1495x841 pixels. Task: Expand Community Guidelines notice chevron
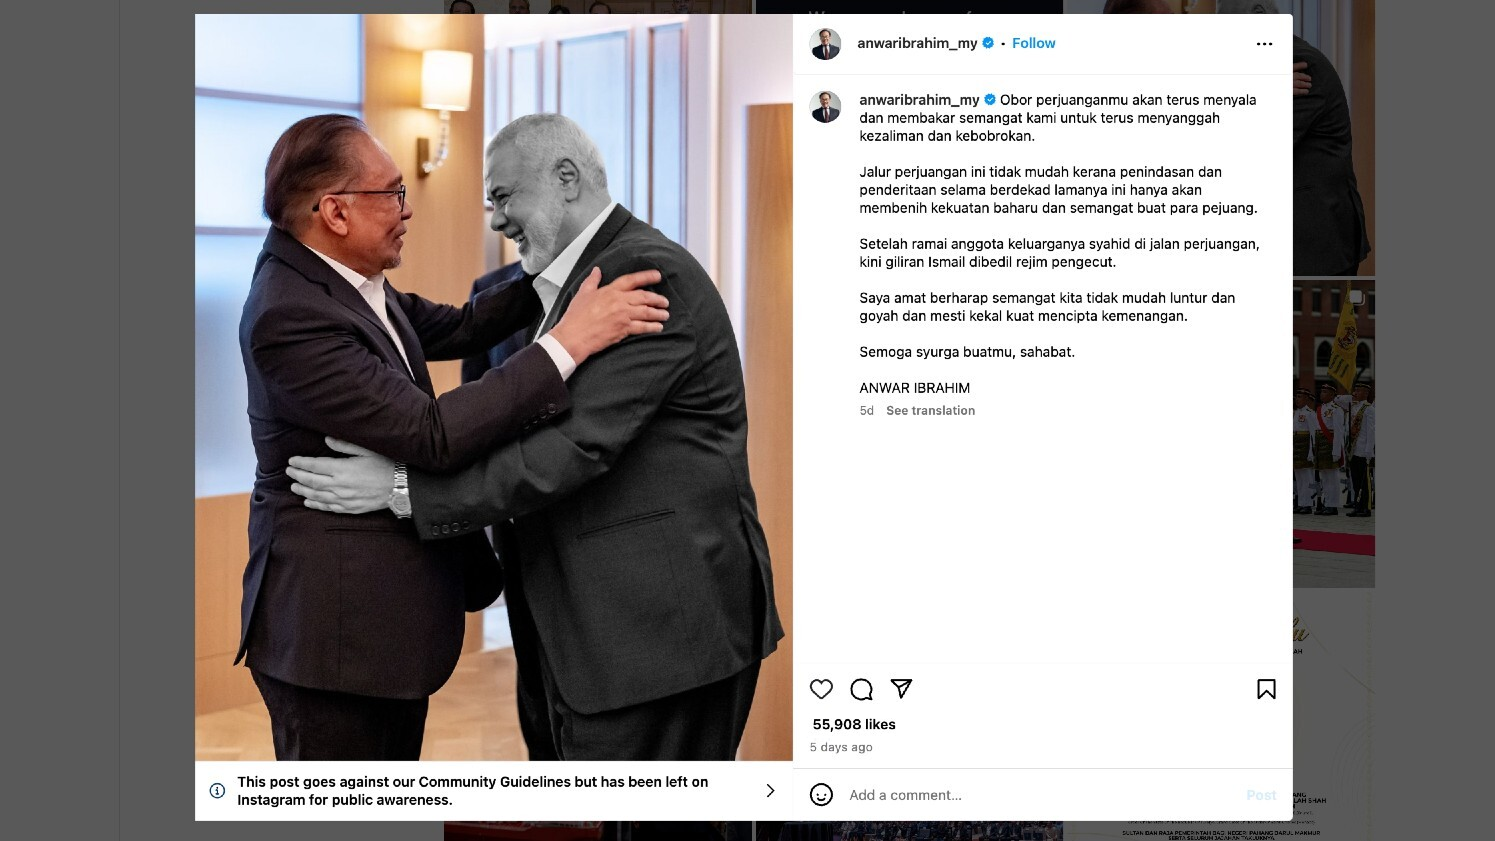[770, 791]
